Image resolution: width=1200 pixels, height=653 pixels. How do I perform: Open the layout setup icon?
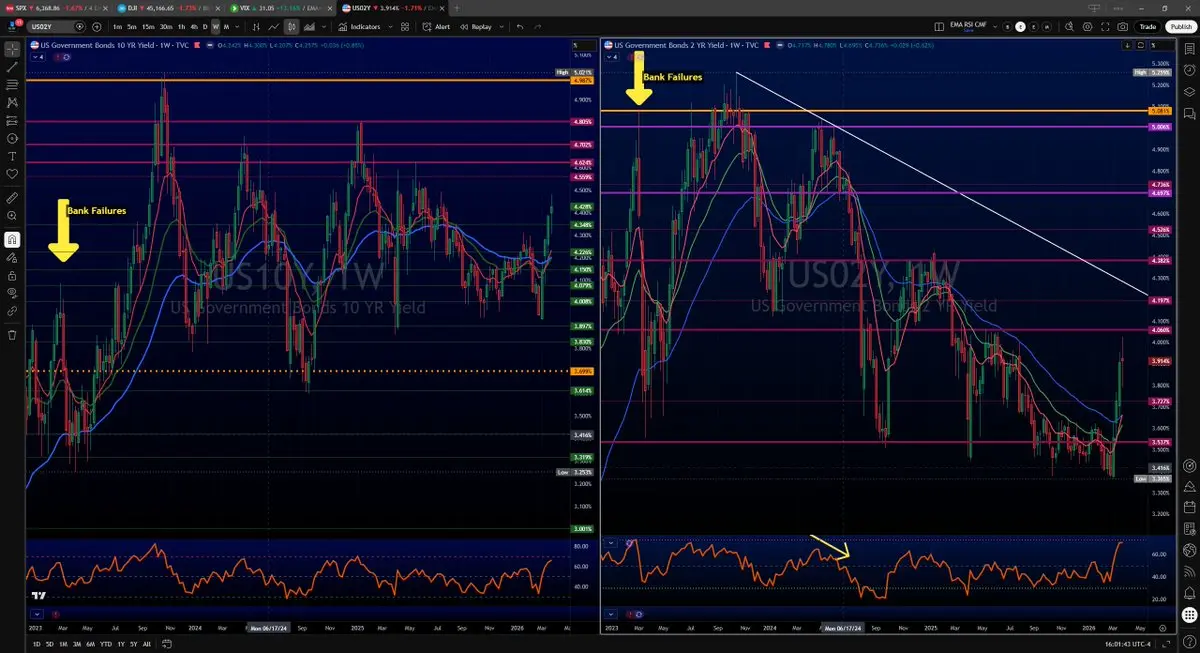click(939, 25)
